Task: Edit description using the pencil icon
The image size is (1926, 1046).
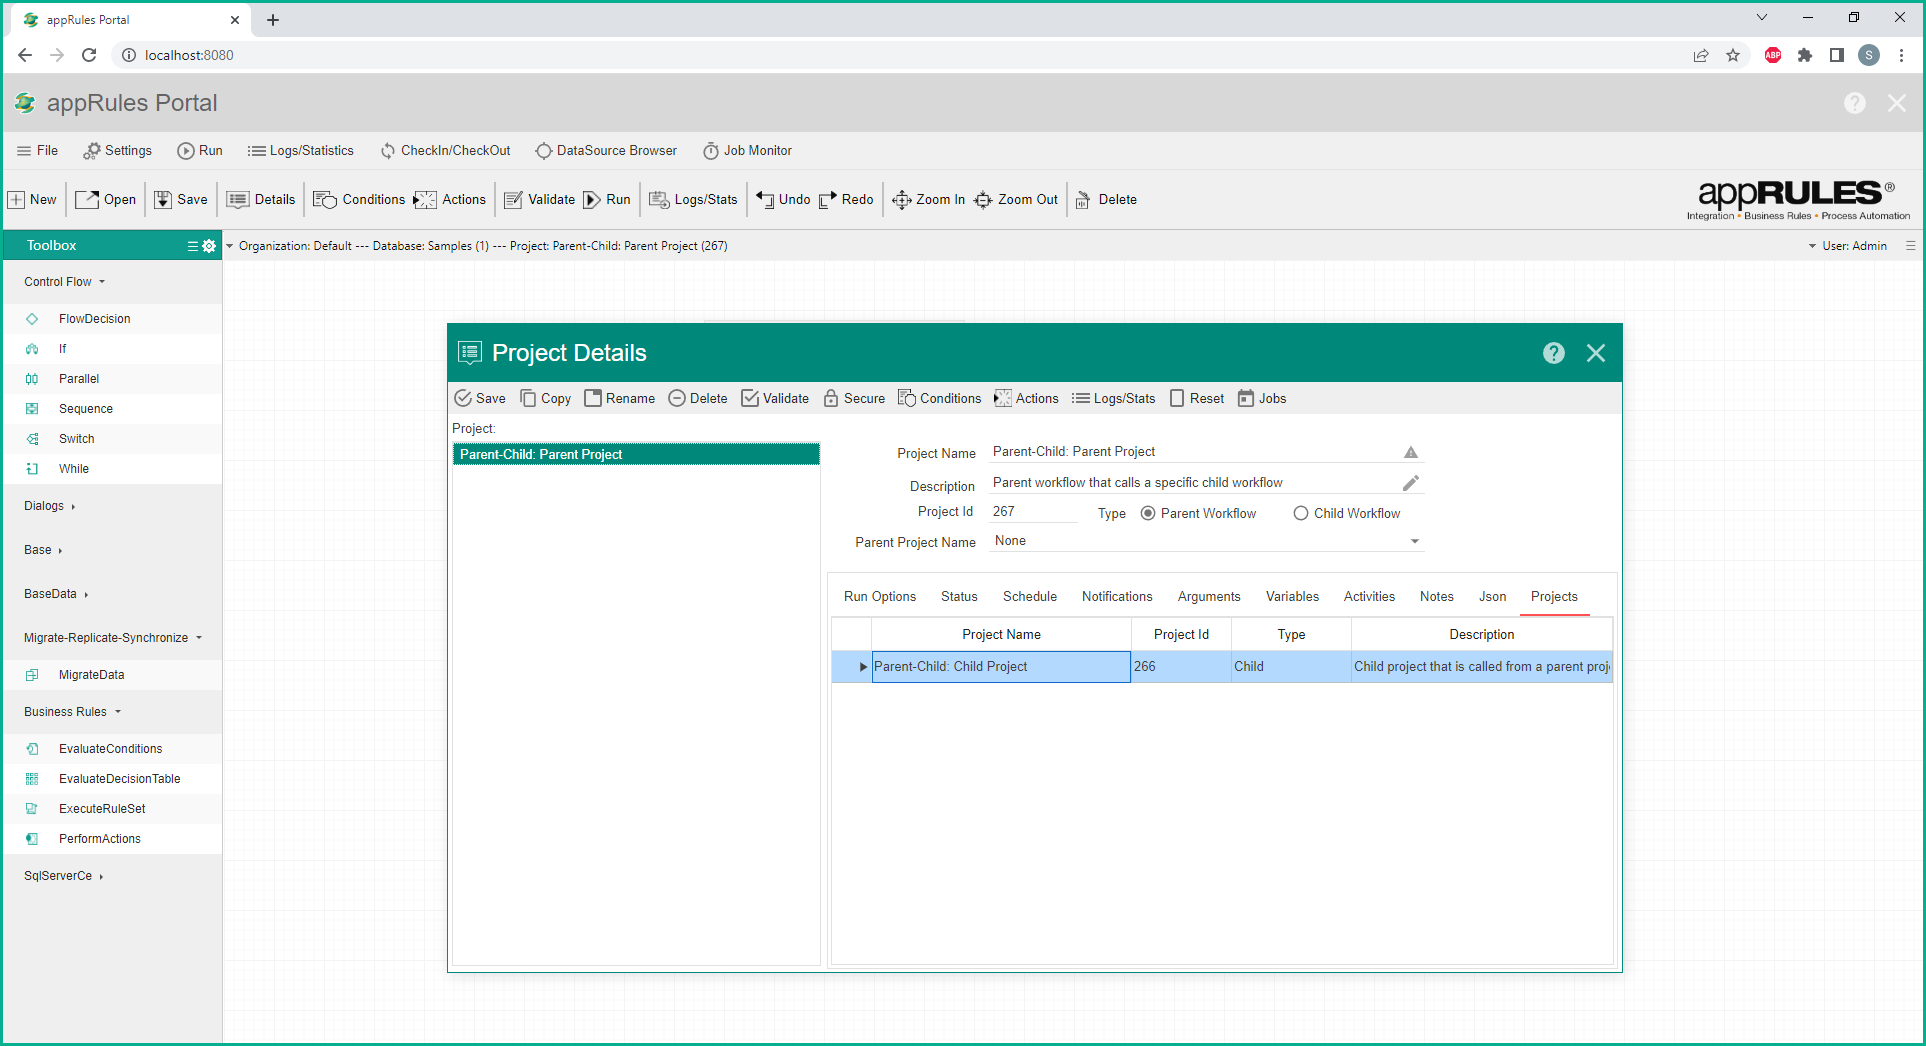Action: [x=1410, y=483]
